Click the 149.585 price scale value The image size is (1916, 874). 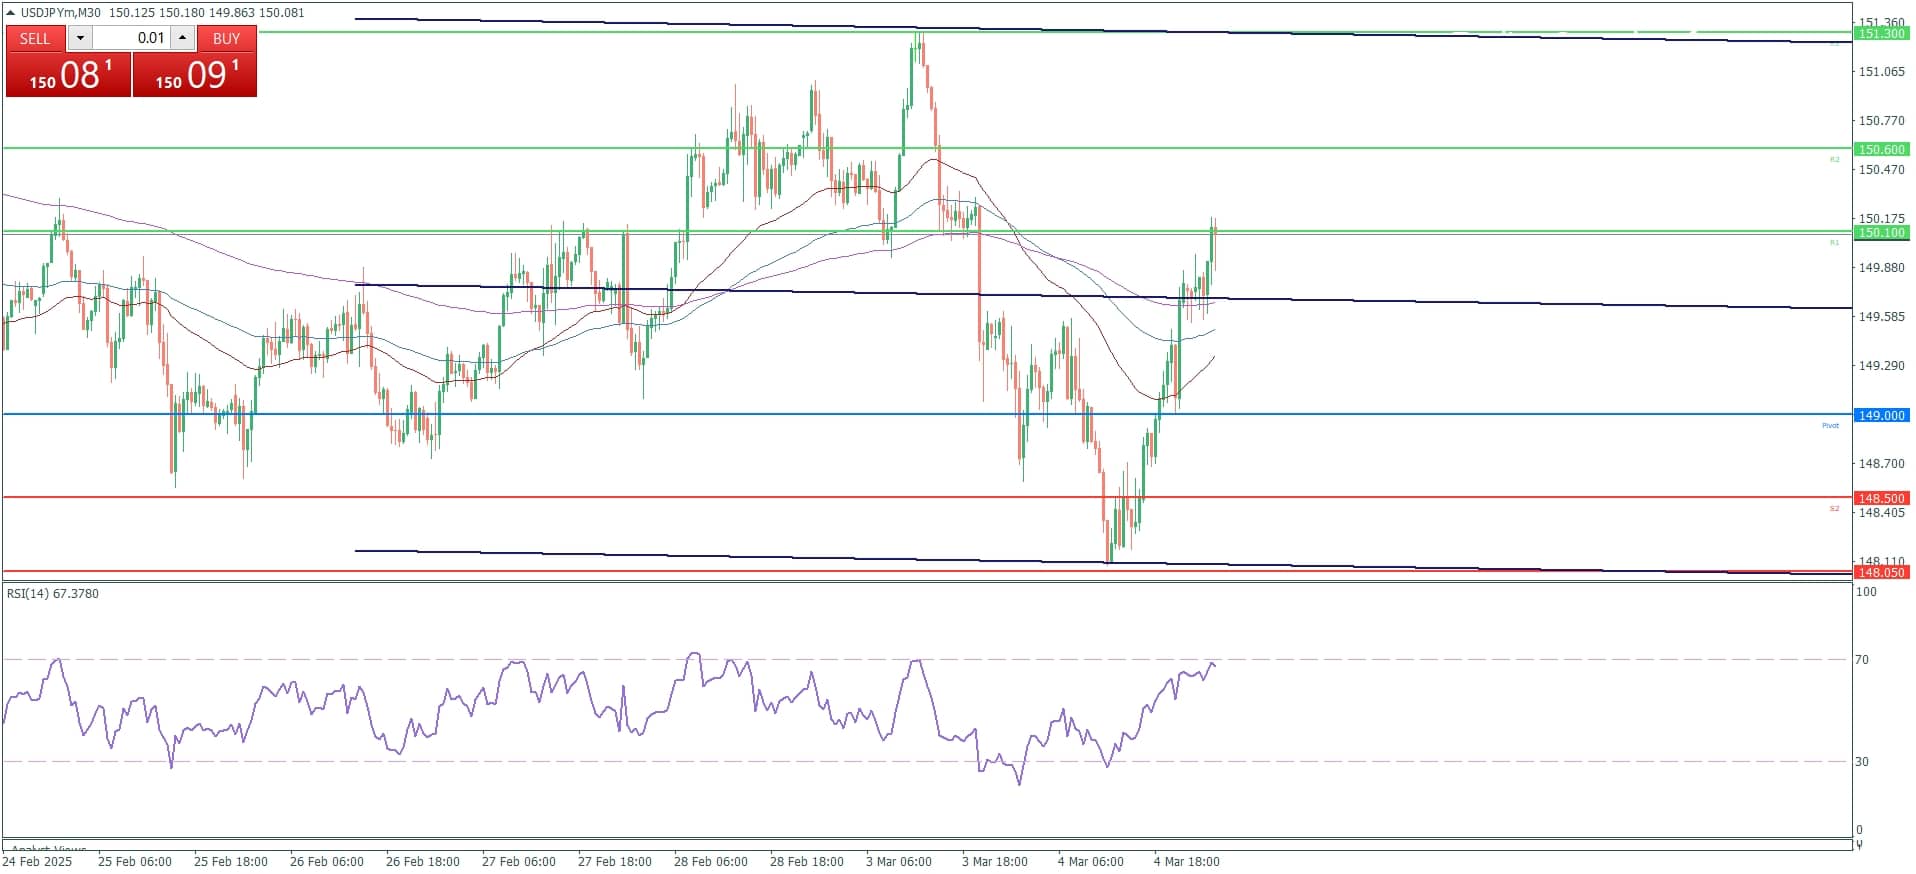(1882, 317)
